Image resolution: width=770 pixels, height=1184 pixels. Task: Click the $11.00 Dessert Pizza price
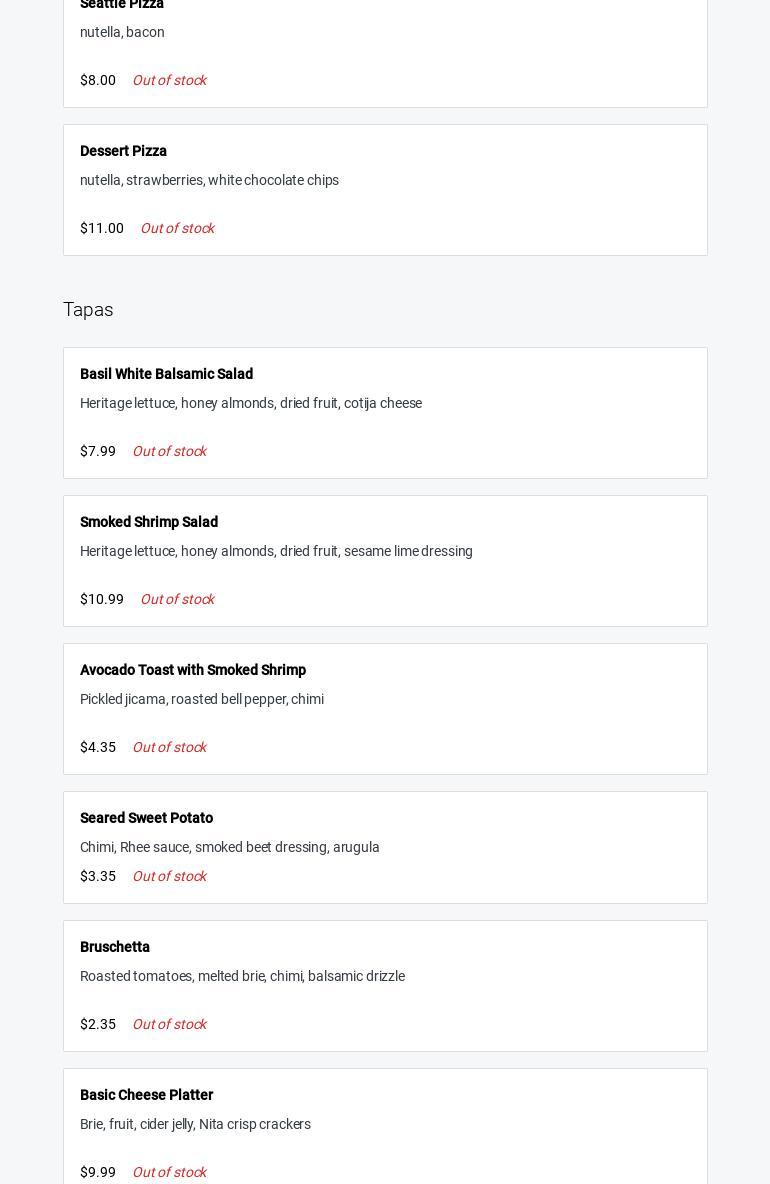(102, 228)
